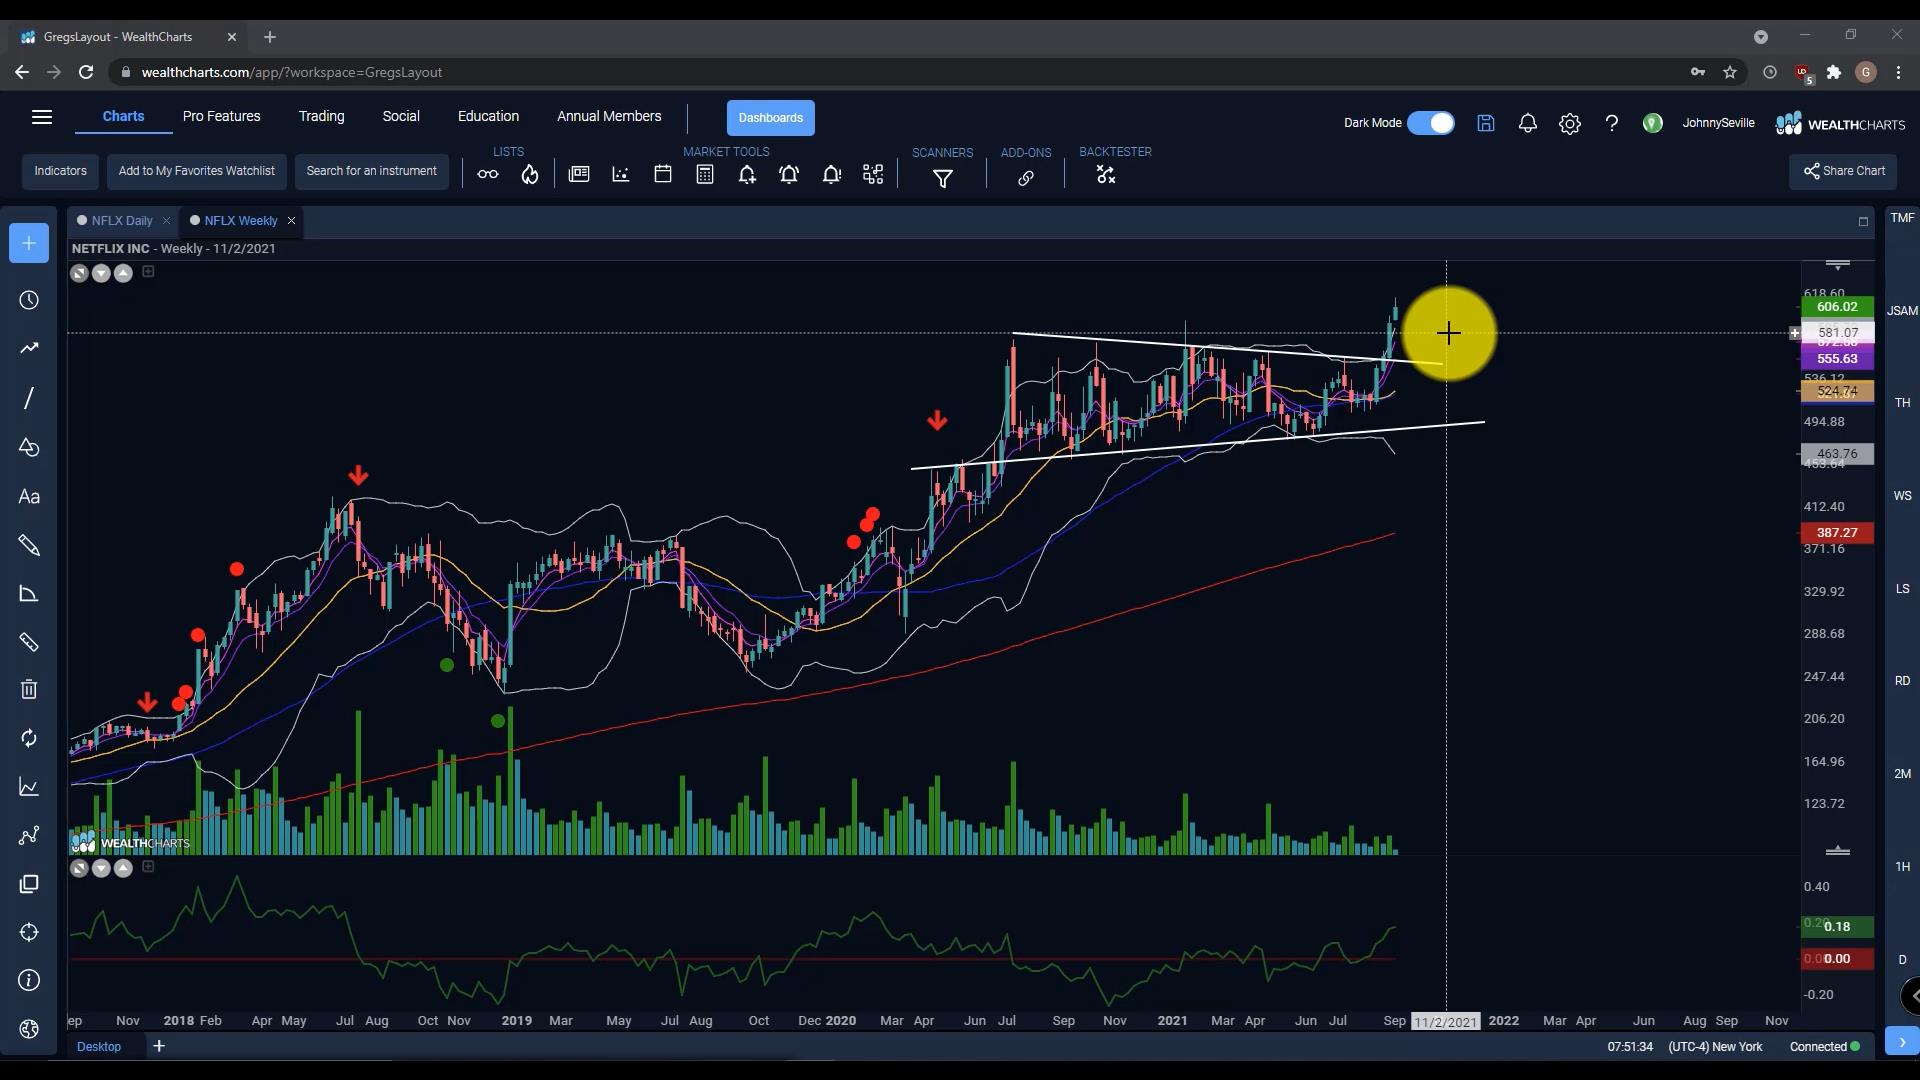Toggle the green status indicator beside JohnnySeville
This screenshot has height=1080, width=1920.
pyautogui.click(x=1653, y=123)
